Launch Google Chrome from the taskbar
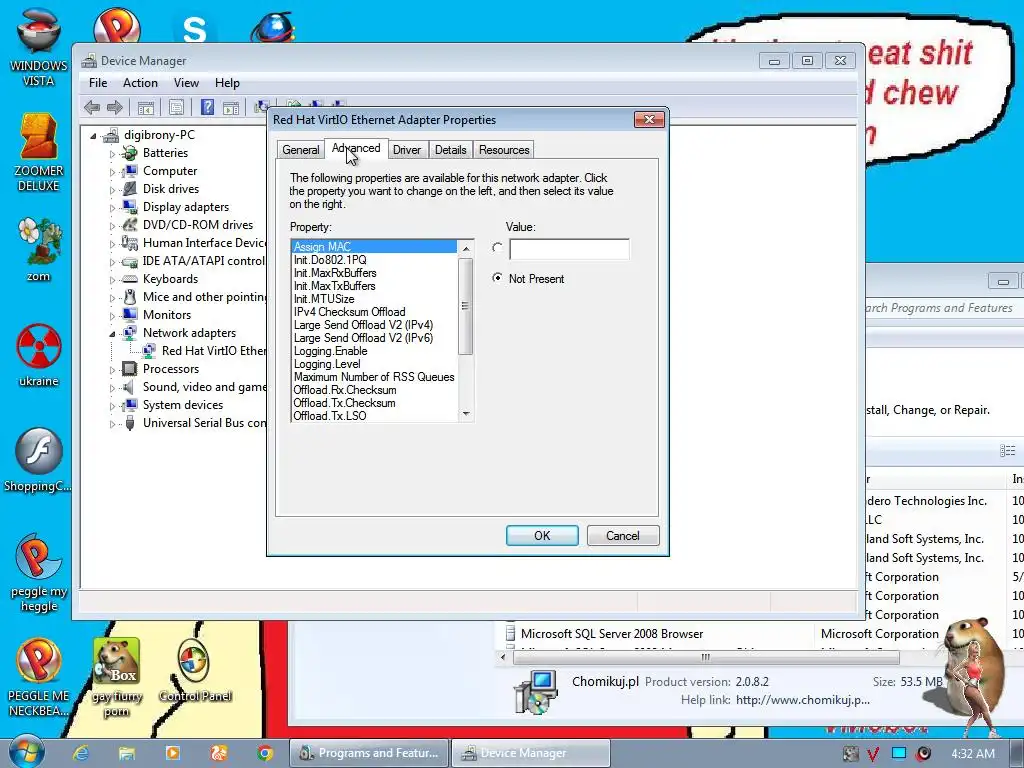 (x=264, y=753)
